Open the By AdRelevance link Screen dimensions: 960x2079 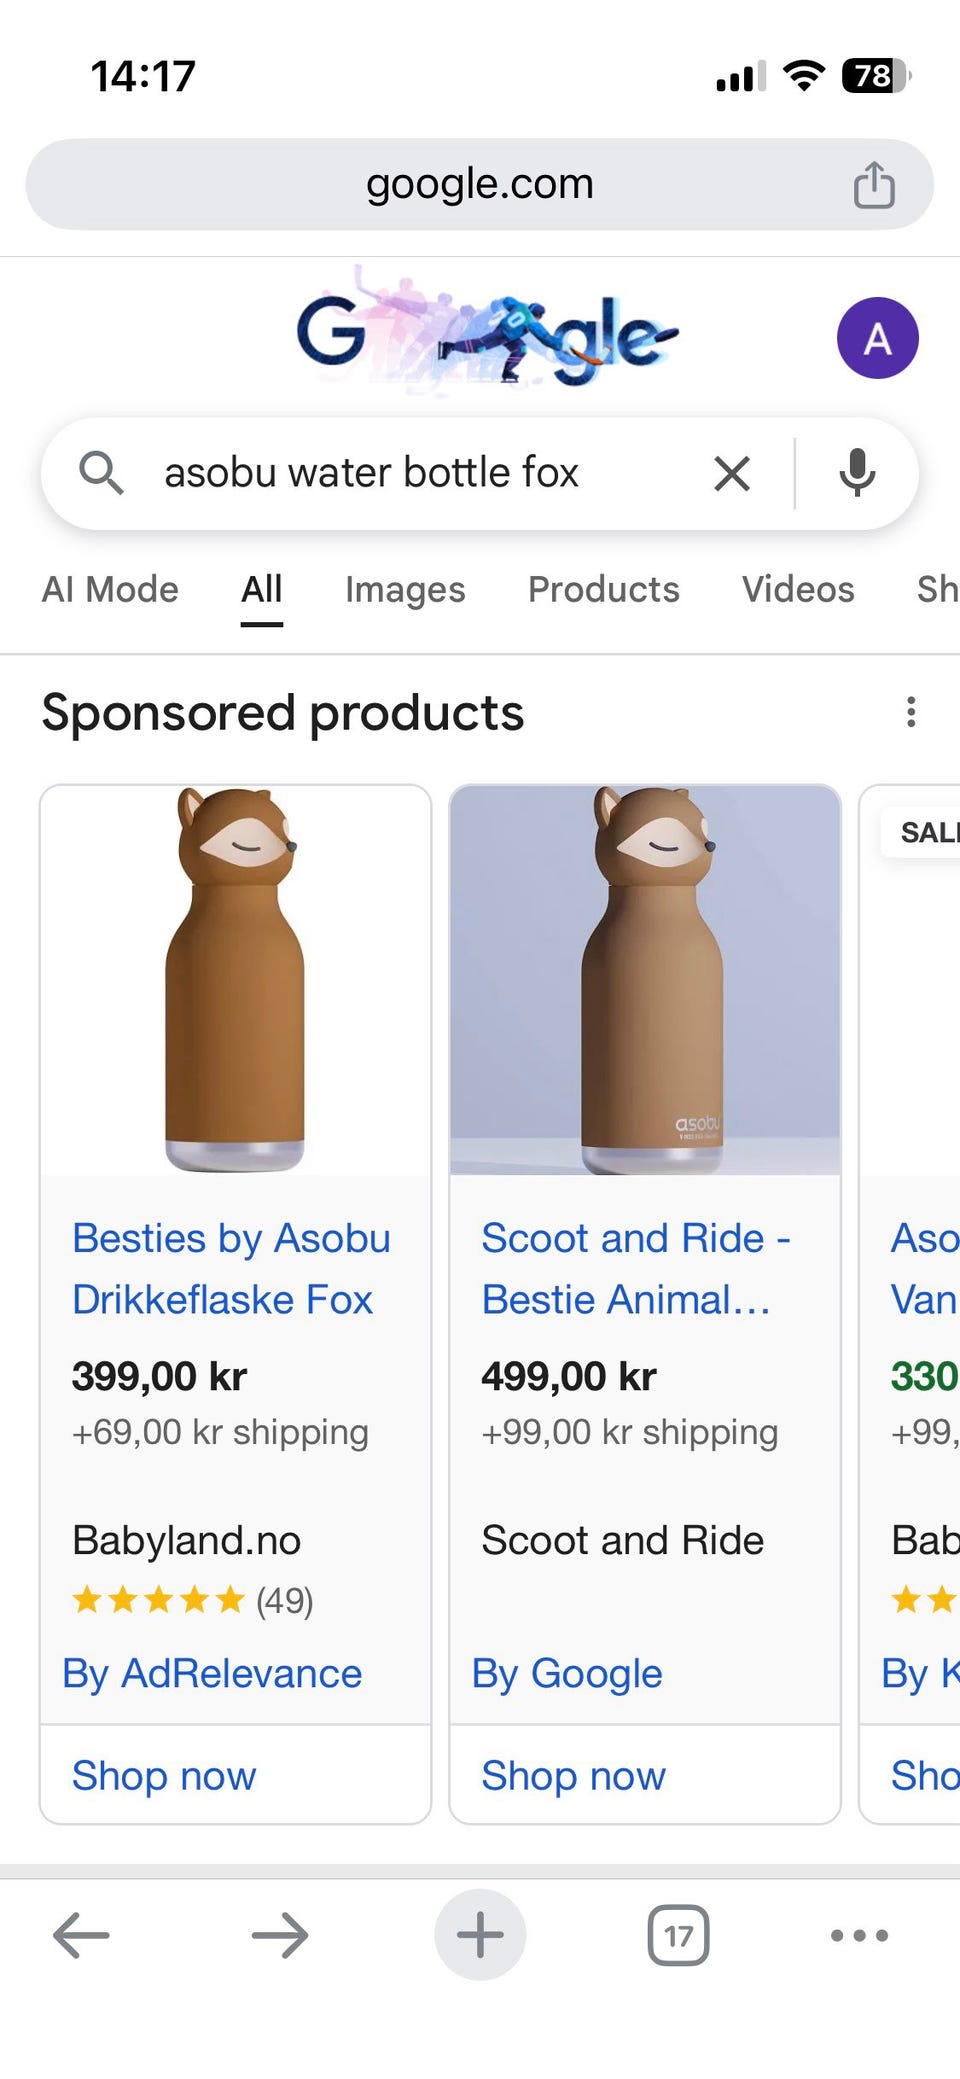[212, 1673]
